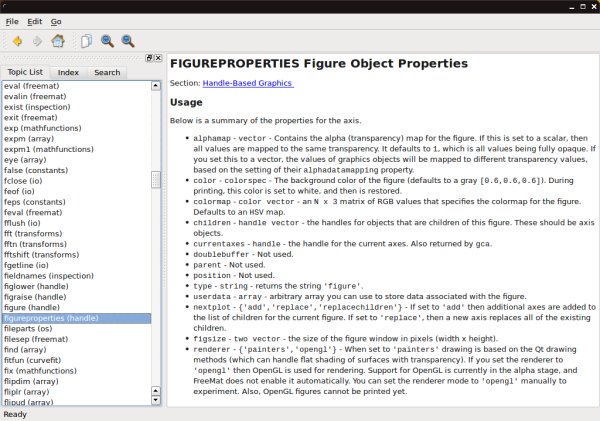Click the second magnifier zoom icon
This screenshot has height=421, width=600.
128,41
